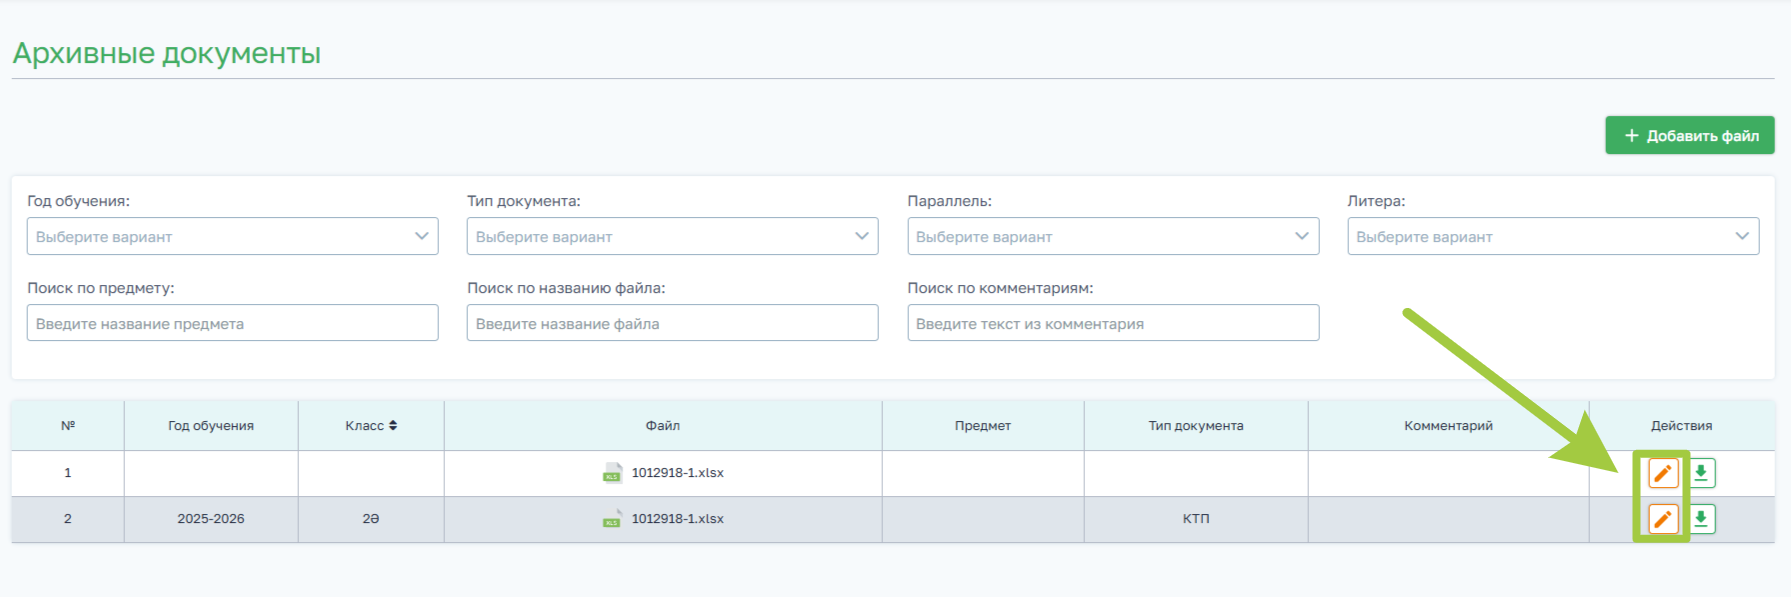1791x597 pixels.
Task: Click edit pencil icon for row 2
Action: pyautogui.click(x=1662, y=519)
